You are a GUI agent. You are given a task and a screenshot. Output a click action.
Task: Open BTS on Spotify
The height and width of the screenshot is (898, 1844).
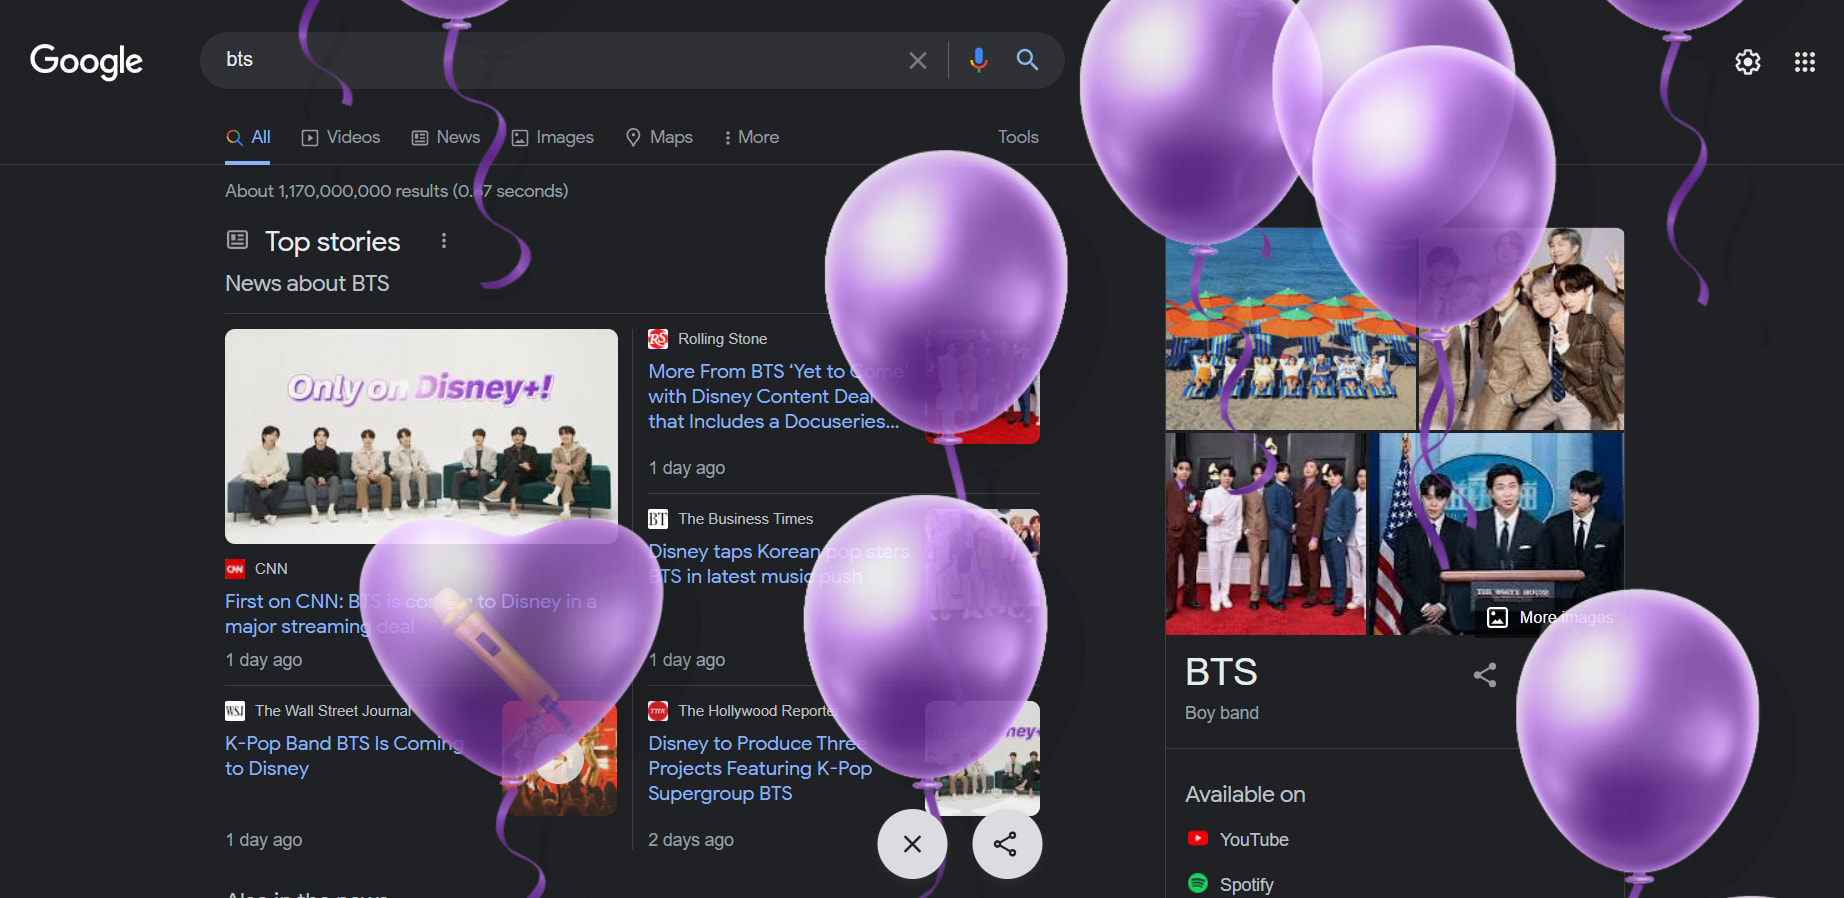click(x=1230, y=884)
